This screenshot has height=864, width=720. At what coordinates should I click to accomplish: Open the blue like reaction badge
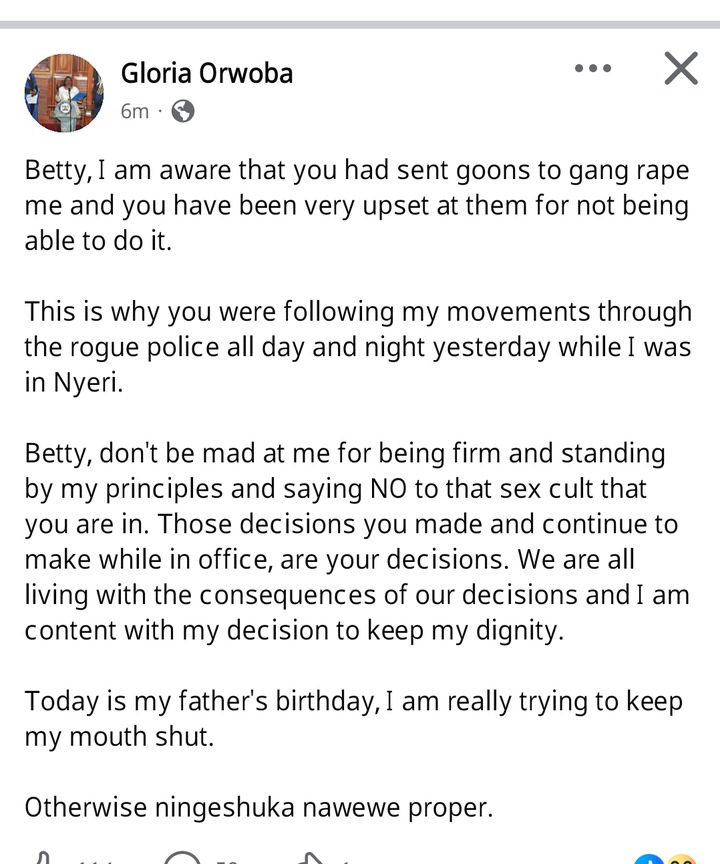[650, 859]
